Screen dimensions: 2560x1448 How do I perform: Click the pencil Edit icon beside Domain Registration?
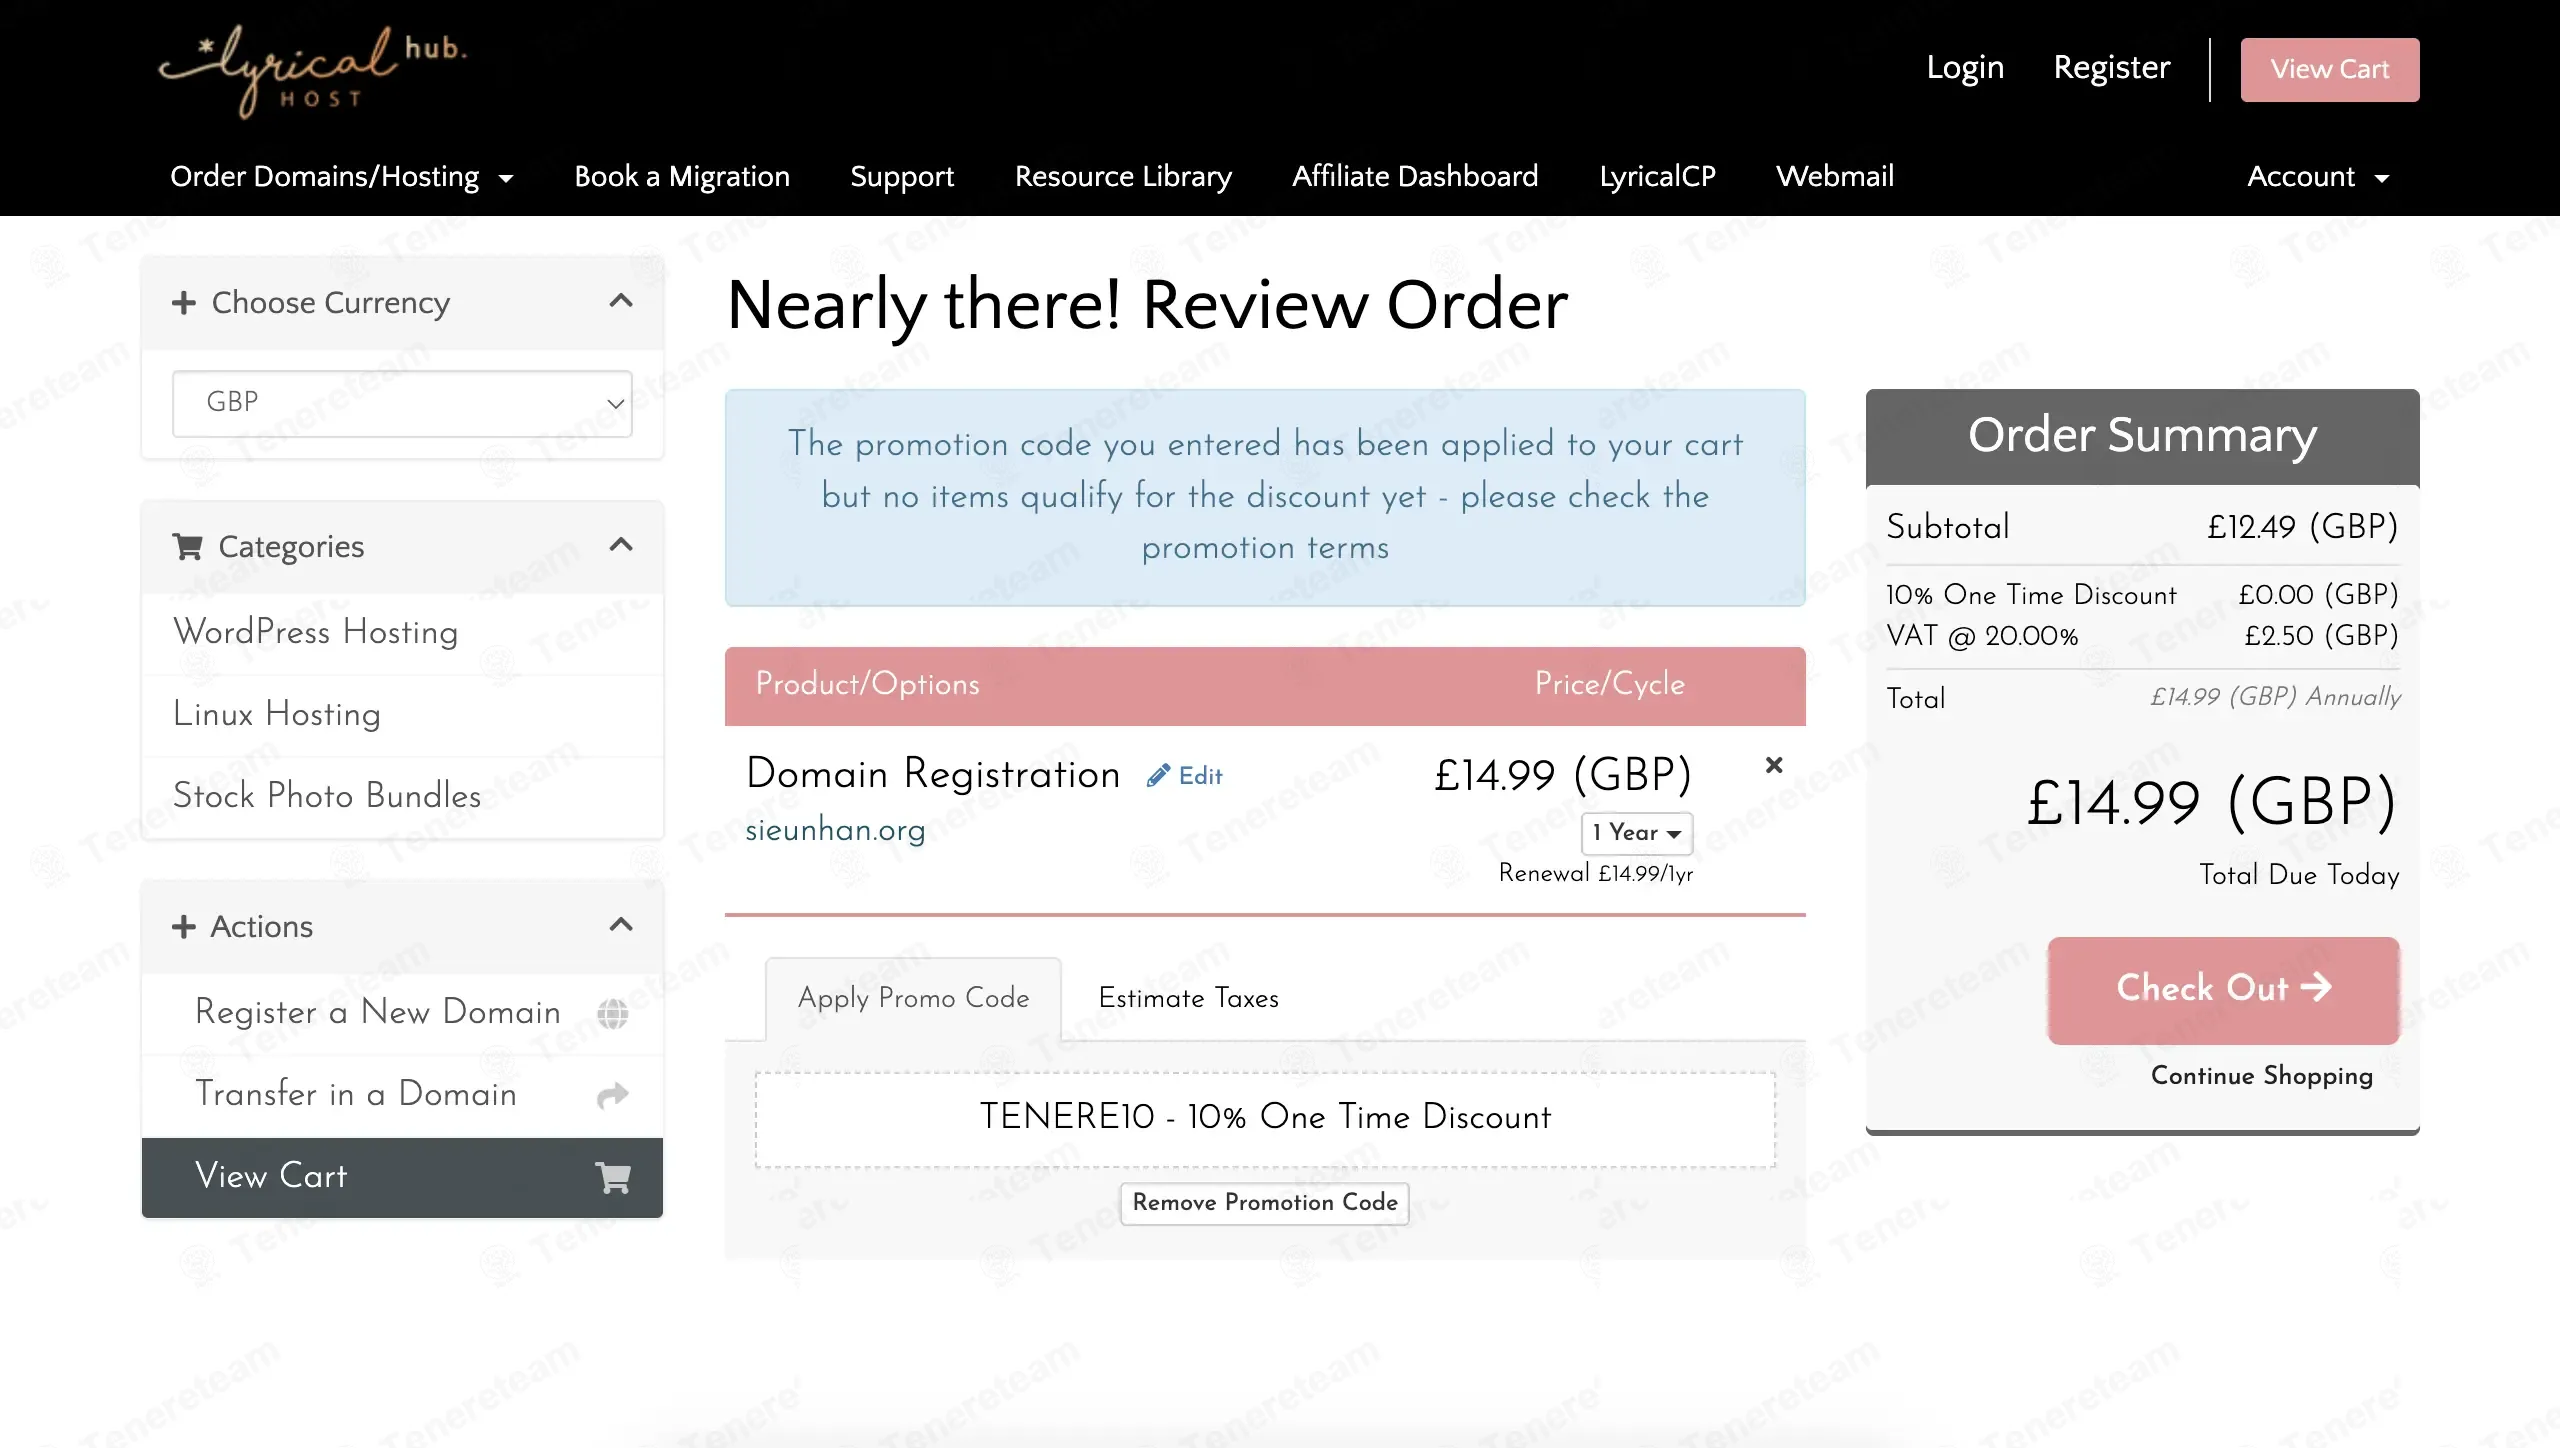[x=1158, y=776]
